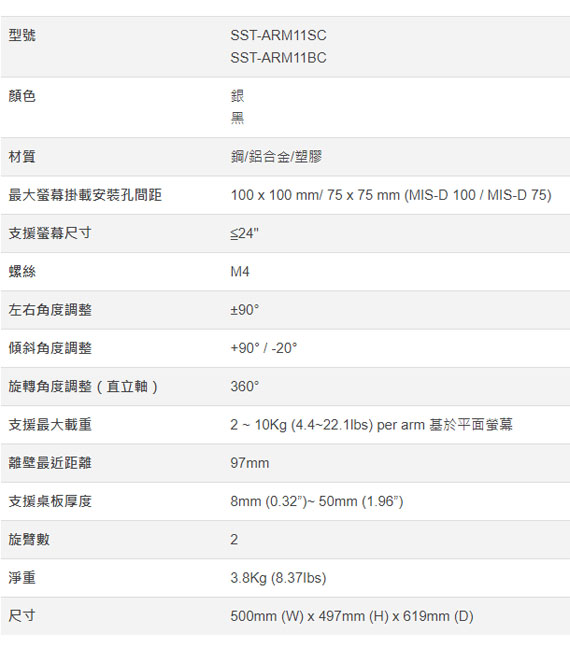The width and height of the screenshot is (570, 648).
Task: Click the 材質 material value text
Action: pos(276,157)
